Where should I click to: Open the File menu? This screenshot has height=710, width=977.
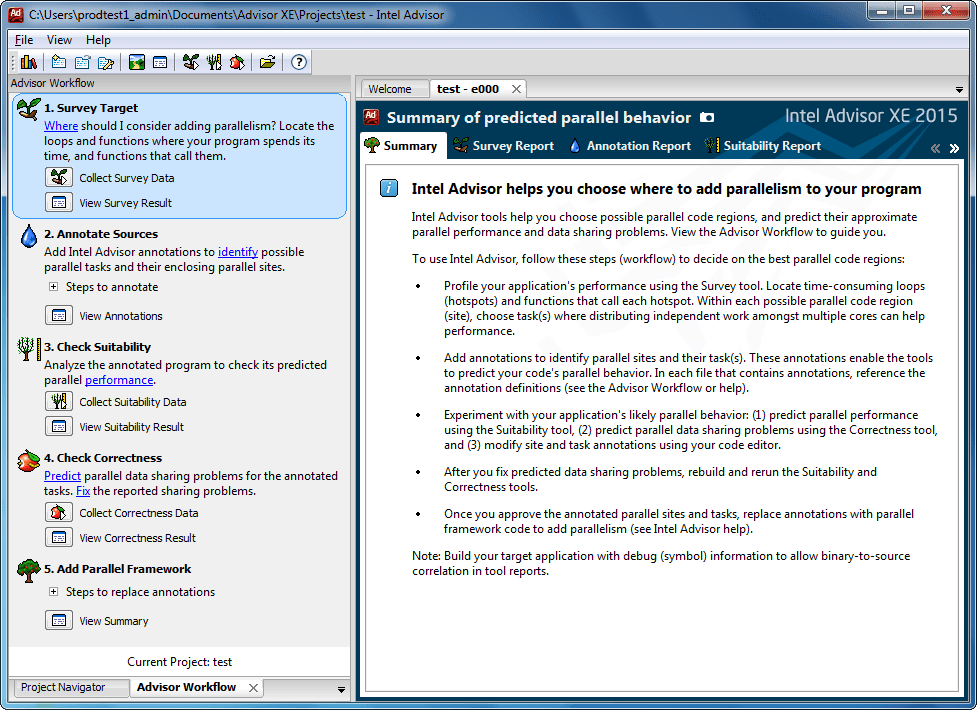tap(24, 40)
